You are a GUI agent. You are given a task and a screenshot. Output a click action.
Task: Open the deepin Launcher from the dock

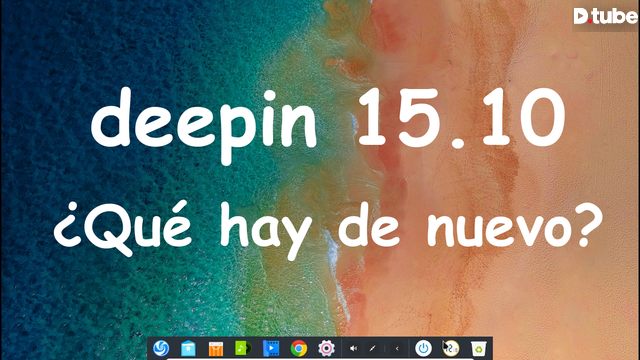(161, 348)
